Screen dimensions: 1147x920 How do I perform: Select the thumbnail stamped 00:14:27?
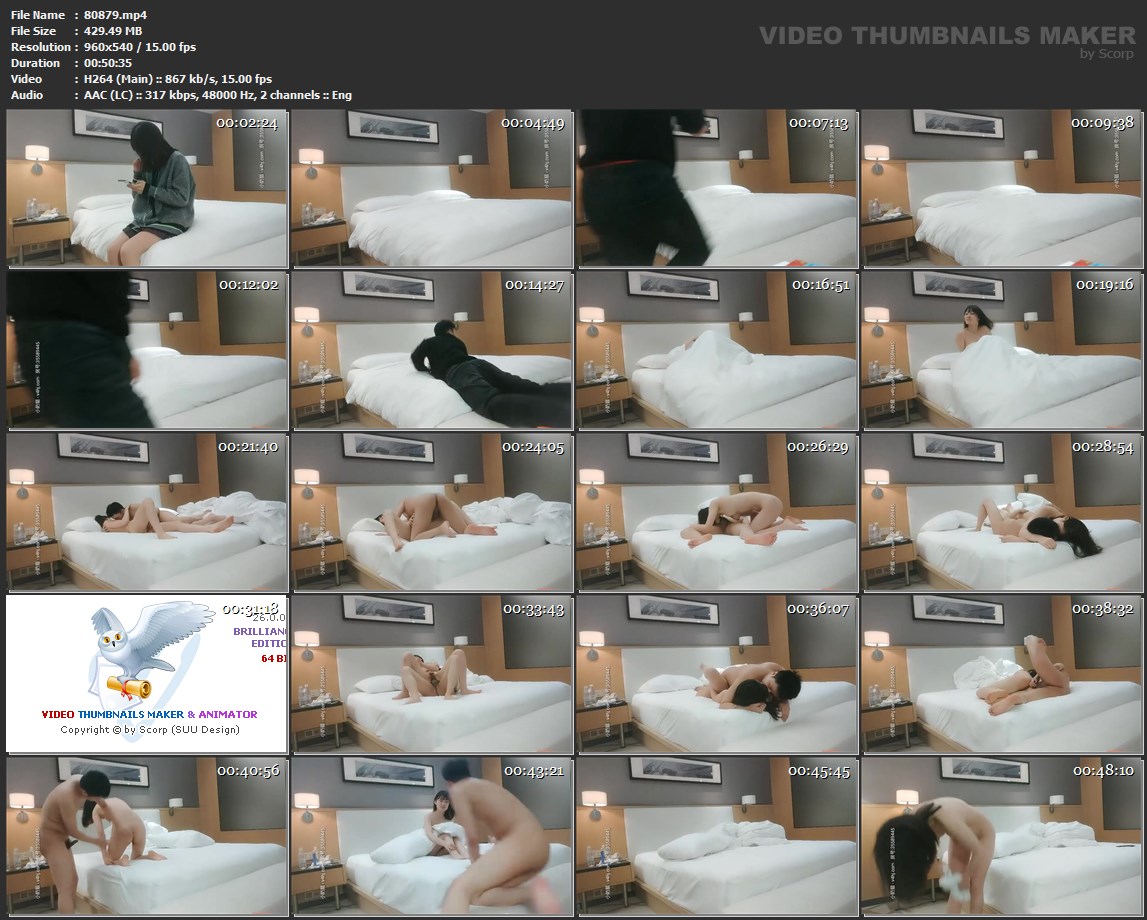432,350
